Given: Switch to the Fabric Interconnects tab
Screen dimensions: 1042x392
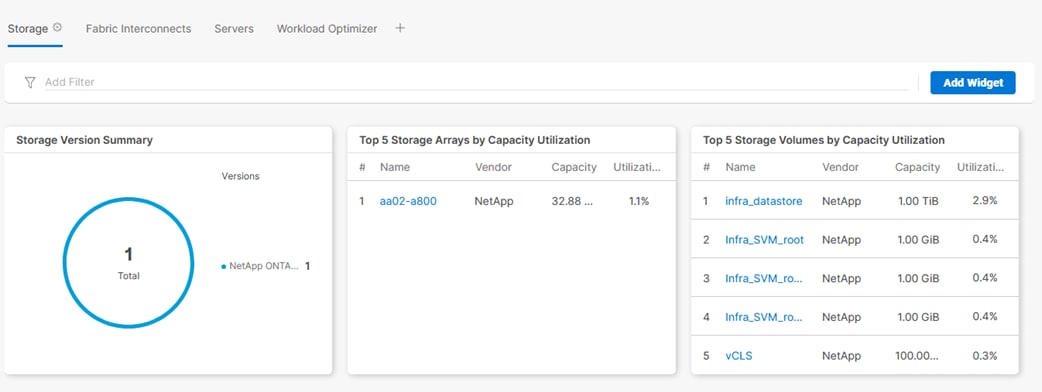Looking at the screenshot, I should 138,29.
